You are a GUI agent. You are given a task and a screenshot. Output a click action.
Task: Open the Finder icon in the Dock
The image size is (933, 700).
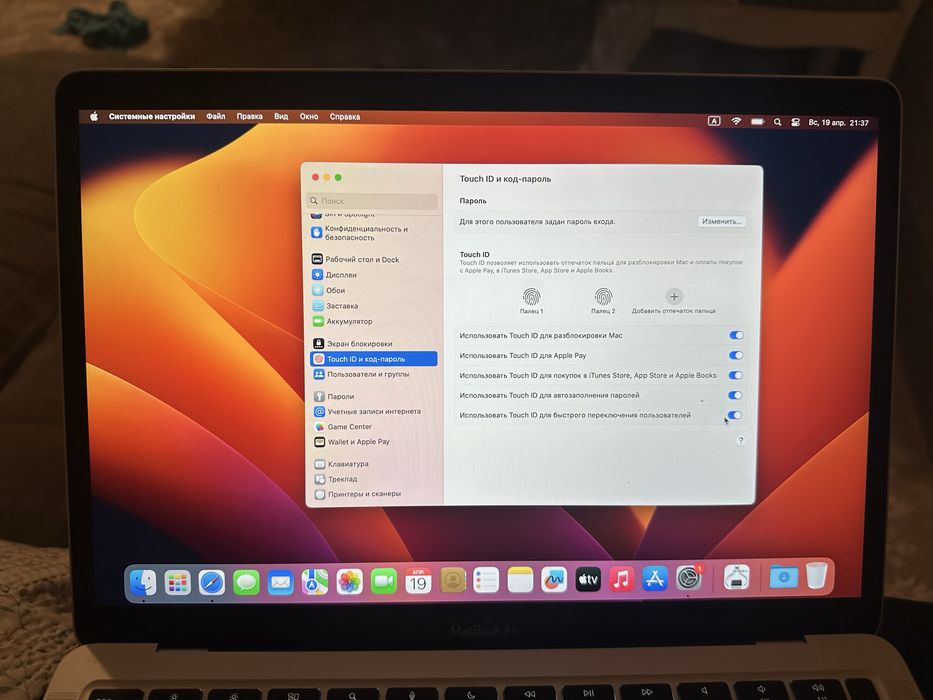point(143,582)
